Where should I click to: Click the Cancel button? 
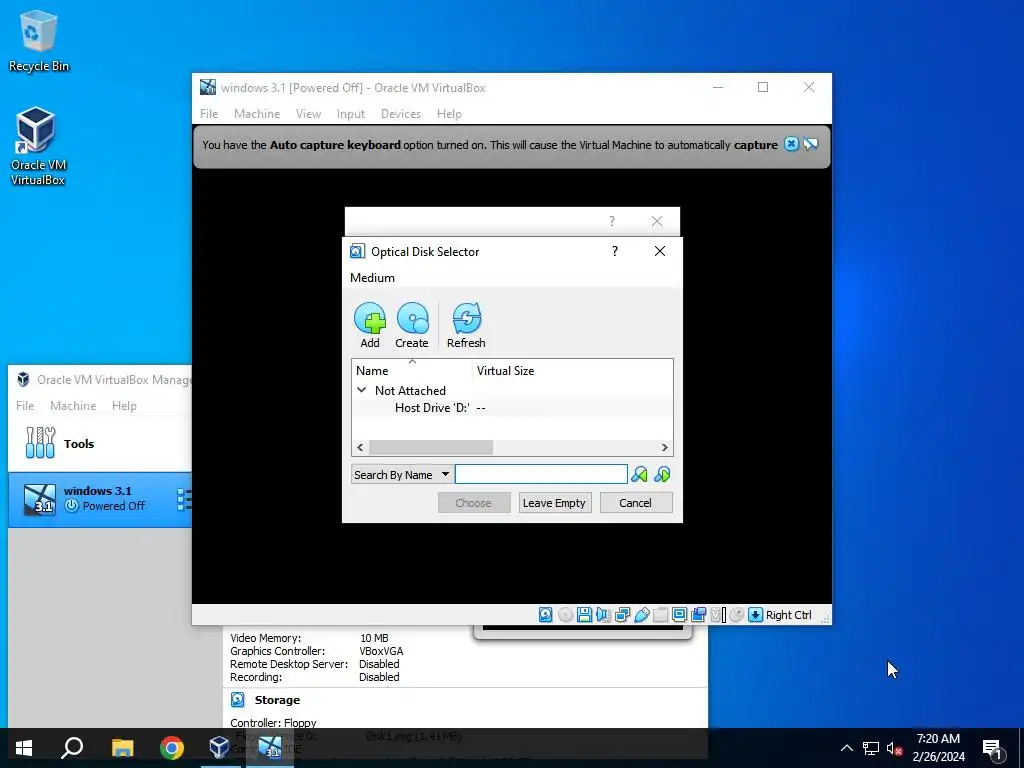tap(635, 503)
